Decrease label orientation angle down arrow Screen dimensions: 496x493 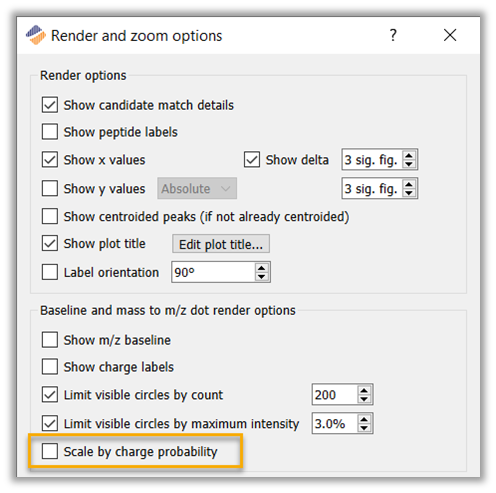point(262,277)
